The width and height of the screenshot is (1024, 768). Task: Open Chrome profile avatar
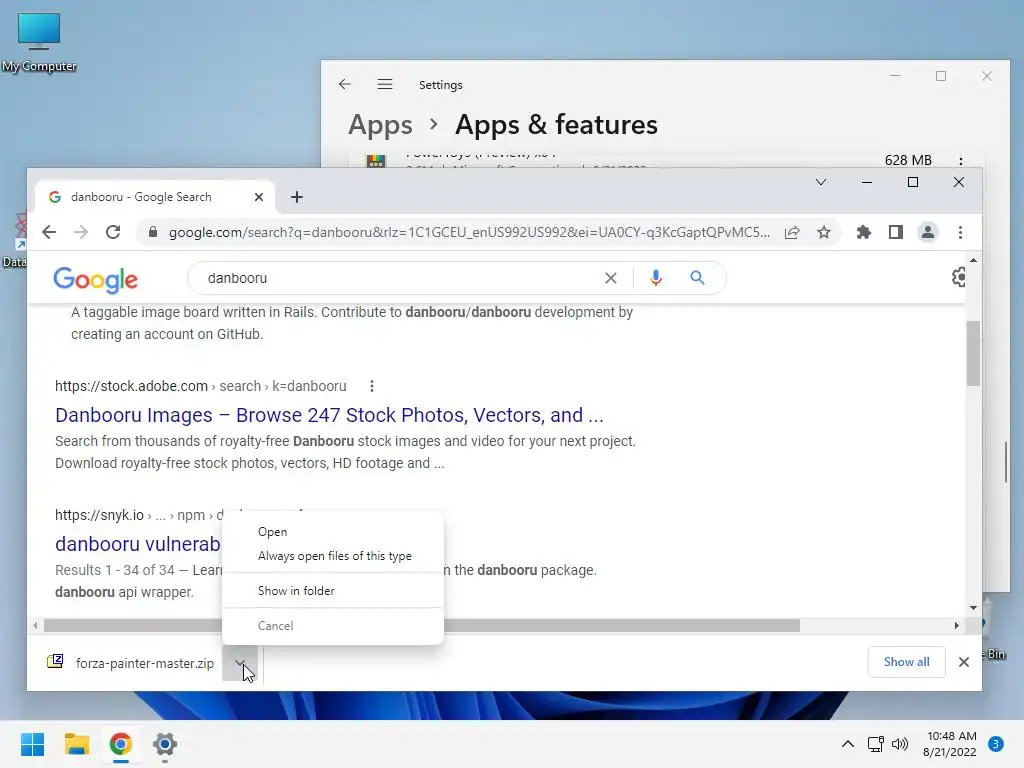click(927, 232)
